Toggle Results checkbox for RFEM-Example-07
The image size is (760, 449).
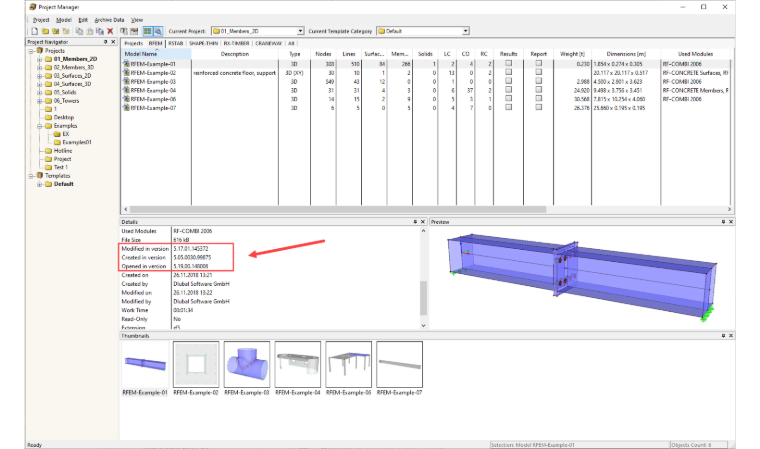(508, 107)
